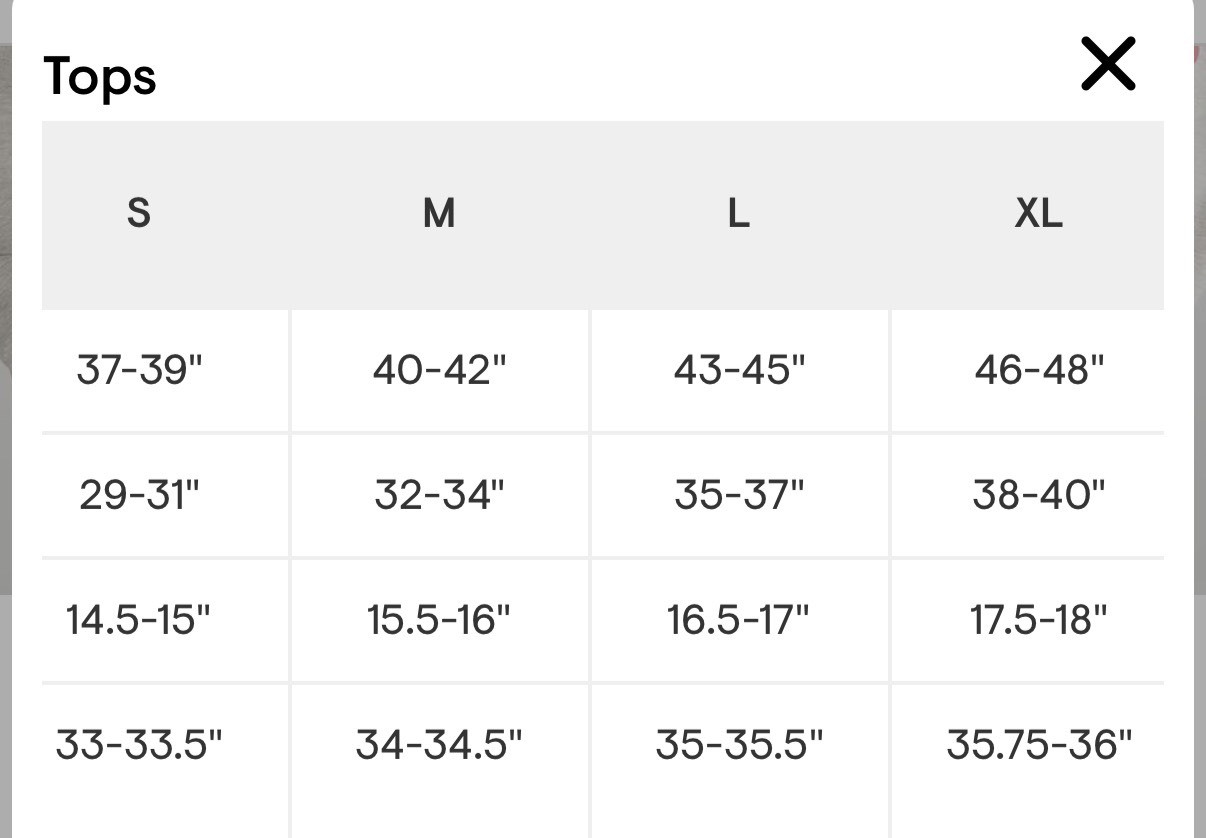Screen dimensions: 1206x838
Task: Click the 46-48" measurement cell
Action: coord(1039,371)
